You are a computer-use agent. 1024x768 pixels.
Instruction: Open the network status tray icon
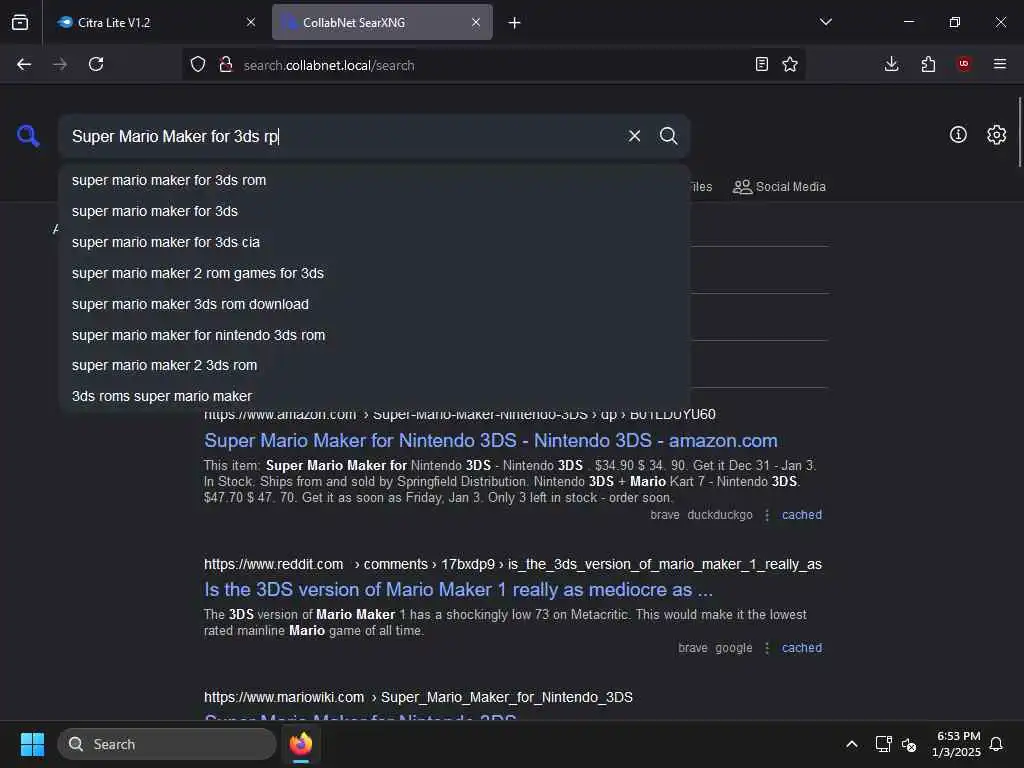[883, 744]
